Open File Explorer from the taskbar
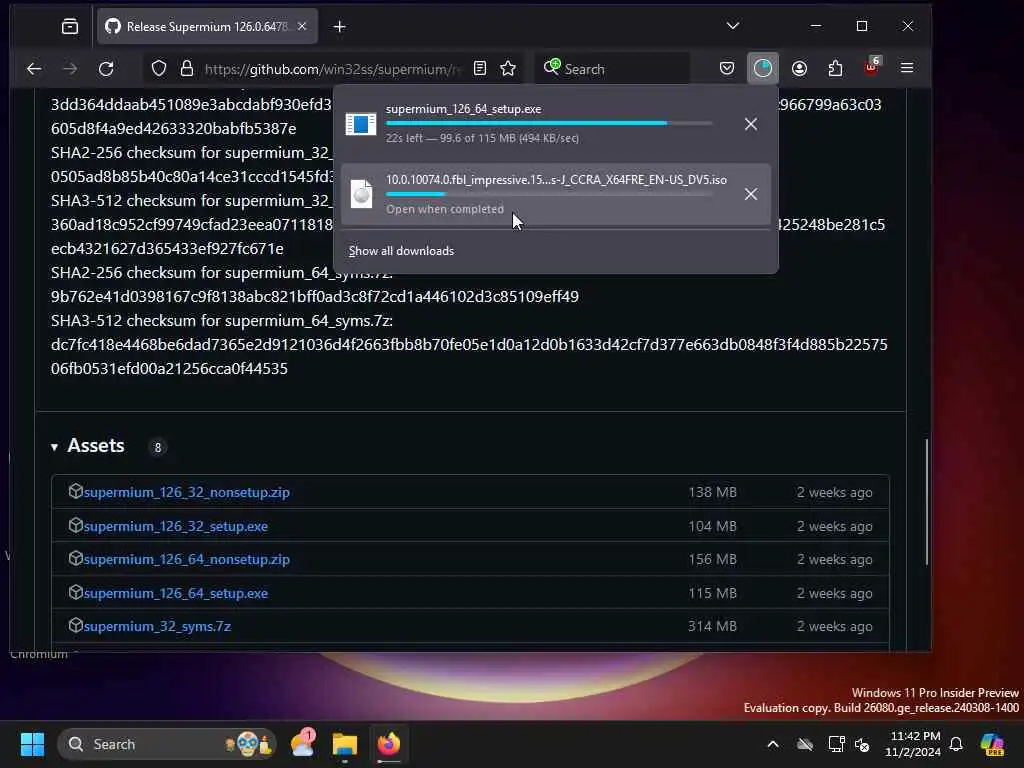 (345, 744)
